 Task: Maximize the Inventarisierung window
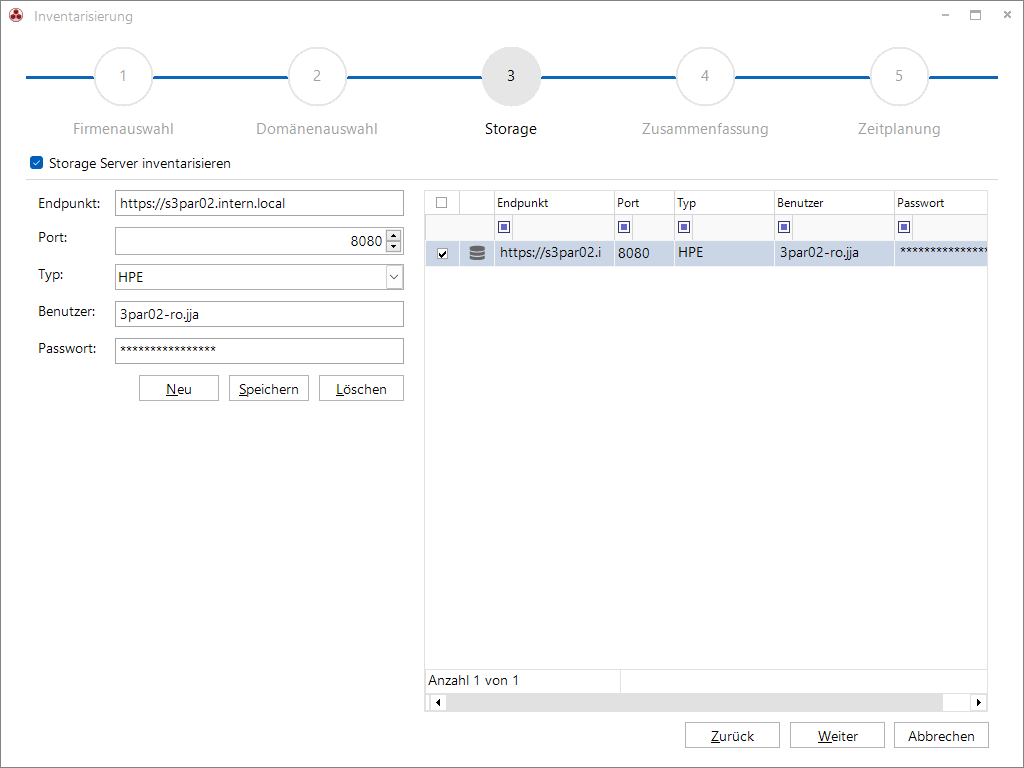coord(975,15)
